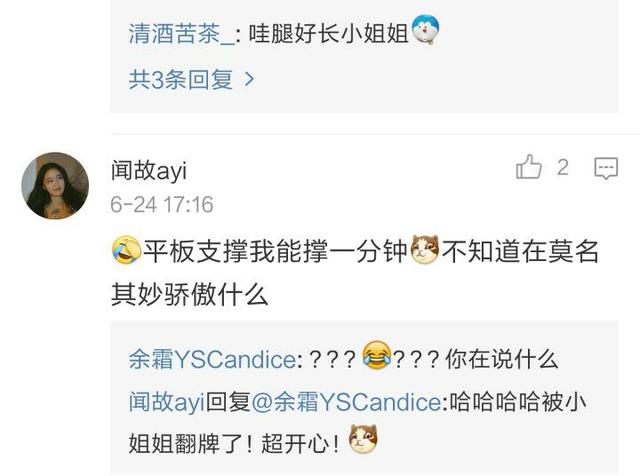Click the crying-laughing emoji before 平板支撑
The image size is (640, 476).
(127, 250)
